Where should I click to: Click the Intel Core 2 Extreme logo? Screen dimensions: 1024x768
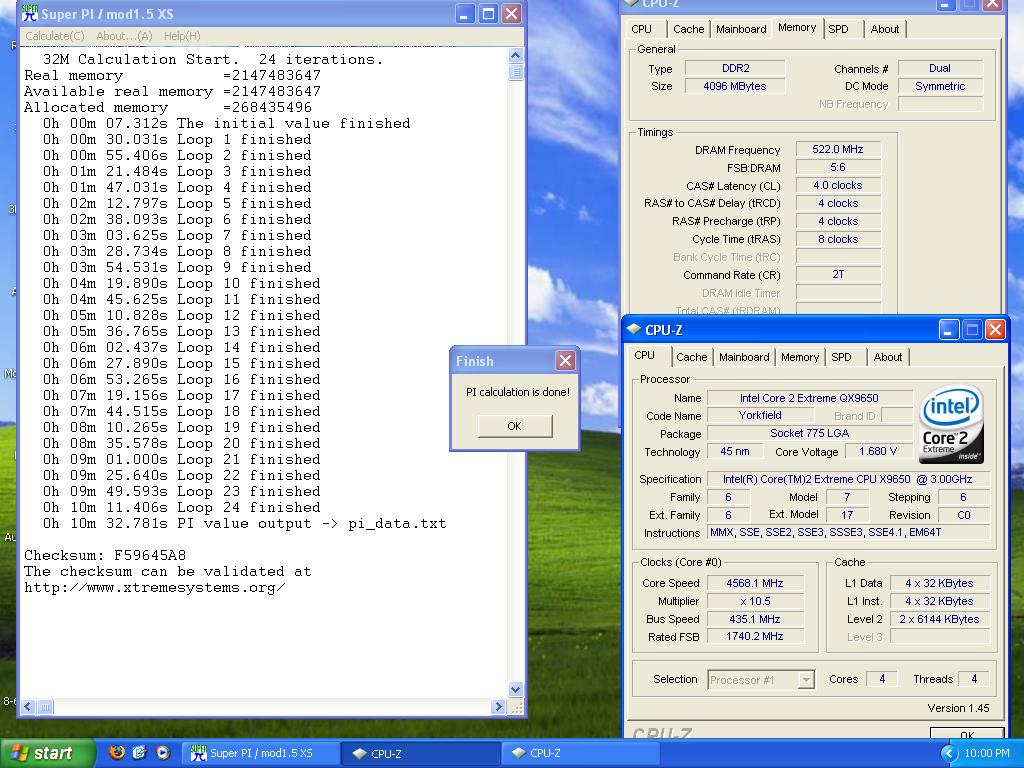click(951, 424)
